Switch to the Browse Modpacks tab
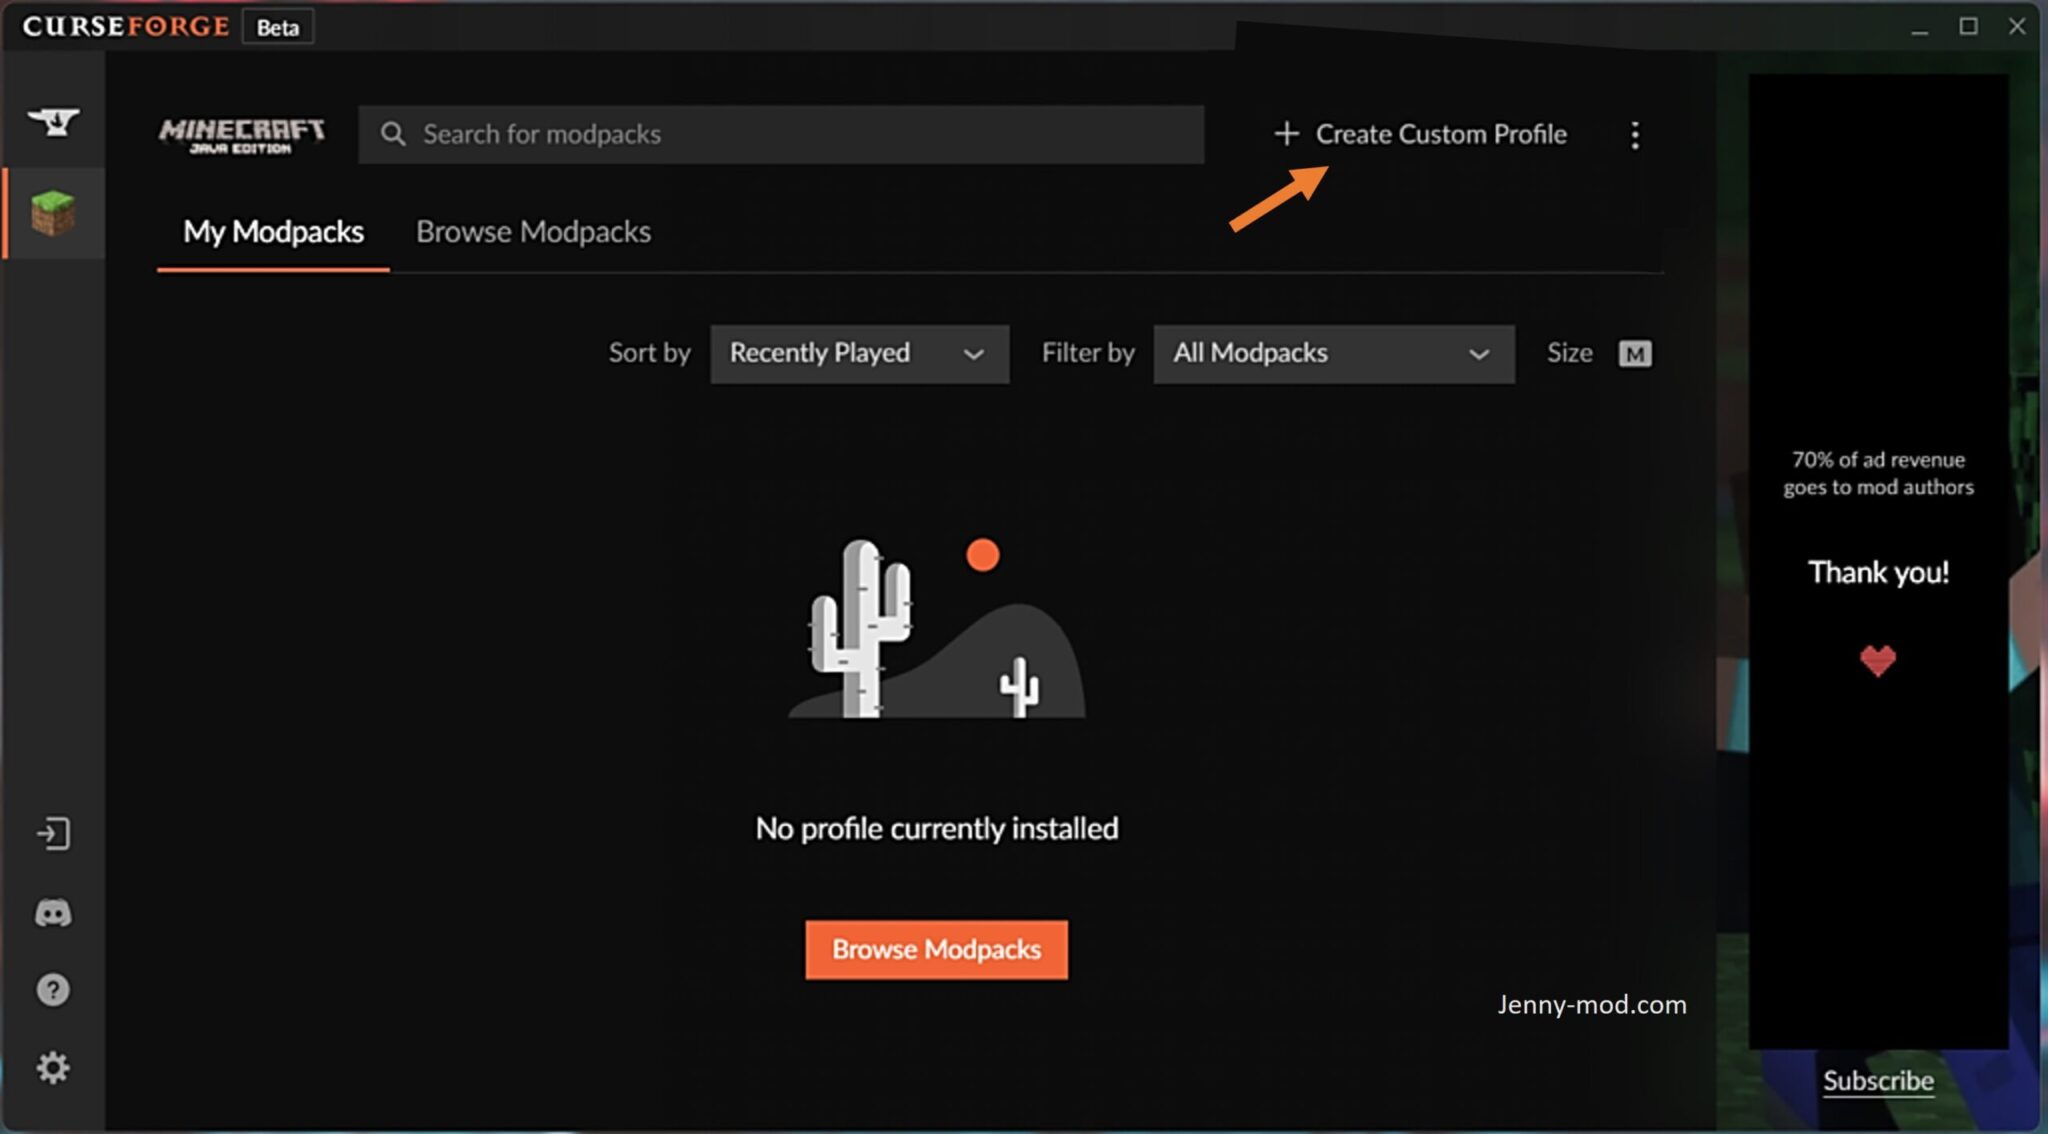 click(x=533, y=232)
